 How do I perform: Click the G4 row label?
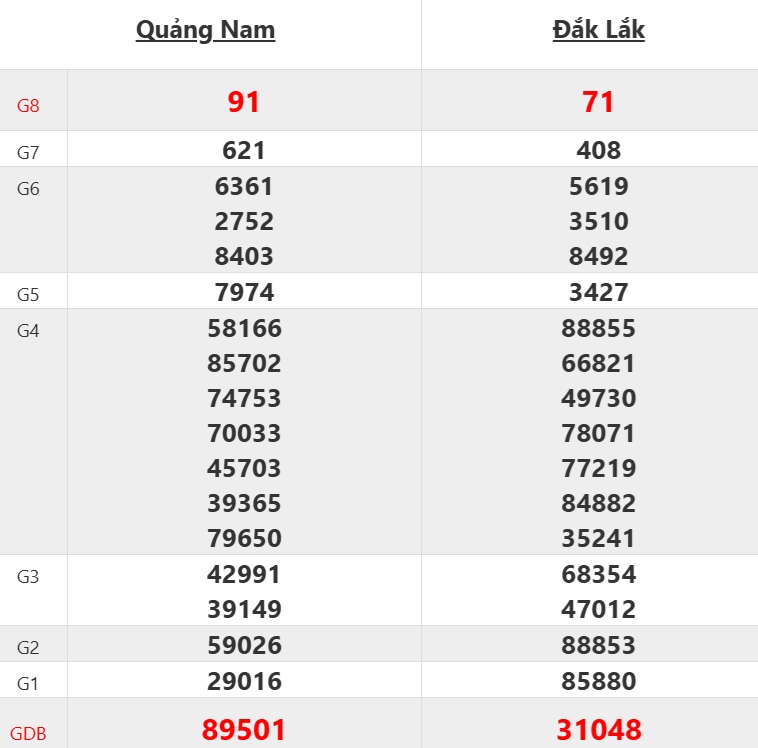(x=28, y=331)
